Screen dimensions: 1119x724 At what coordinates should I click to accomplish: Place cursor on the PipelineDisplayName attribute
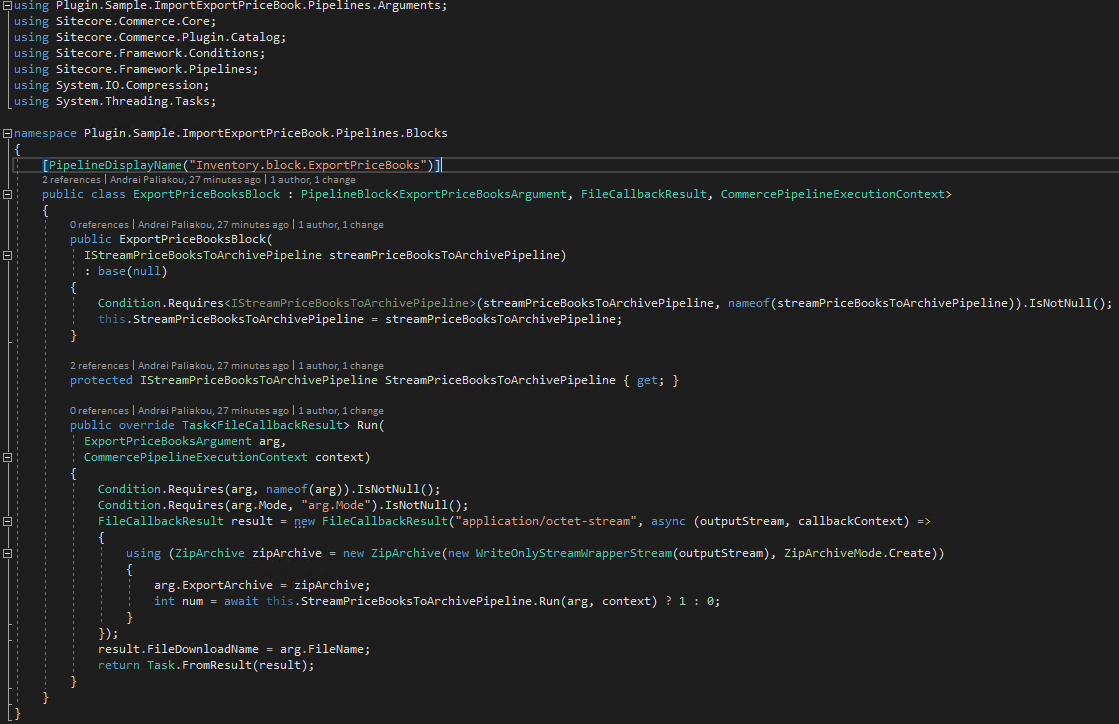[116, 165]
